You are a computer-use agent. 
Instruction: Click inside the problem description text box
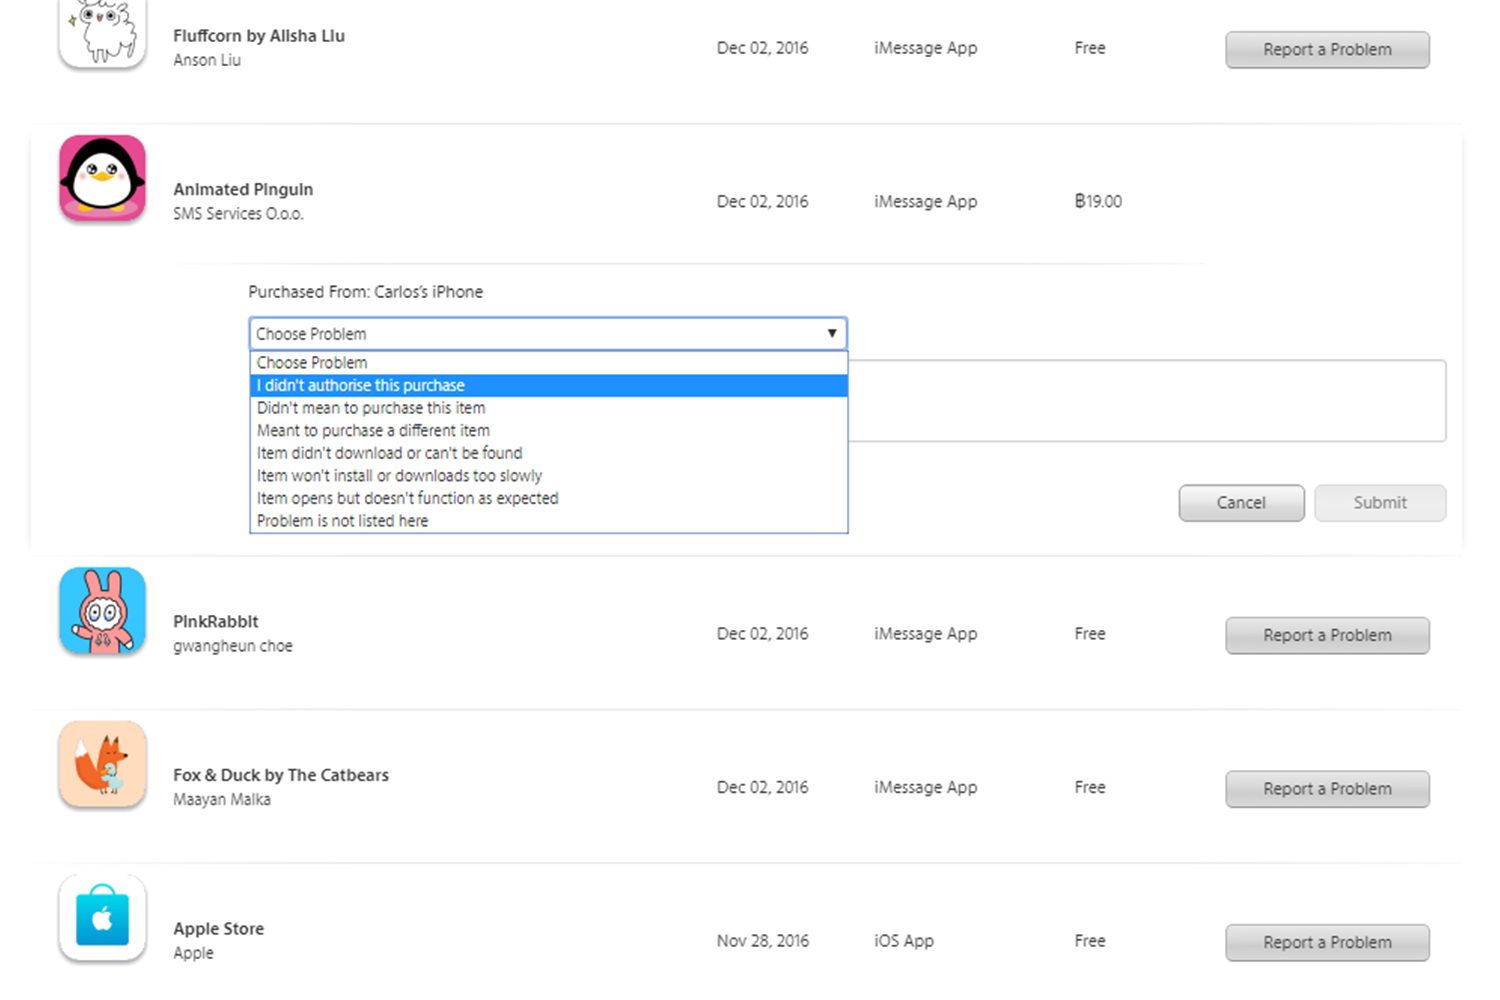coord(1146,401)
